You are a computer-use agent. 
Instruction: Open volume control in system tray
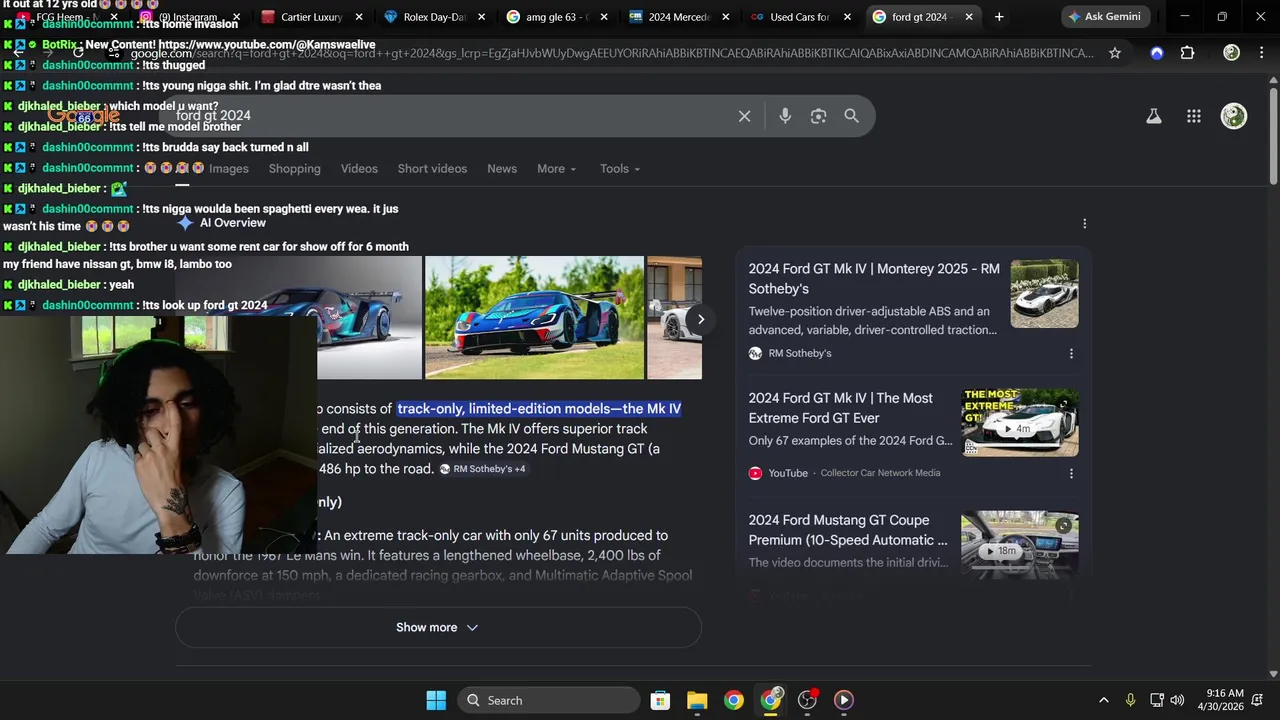pyautogui.click(x=1177, y=700)
